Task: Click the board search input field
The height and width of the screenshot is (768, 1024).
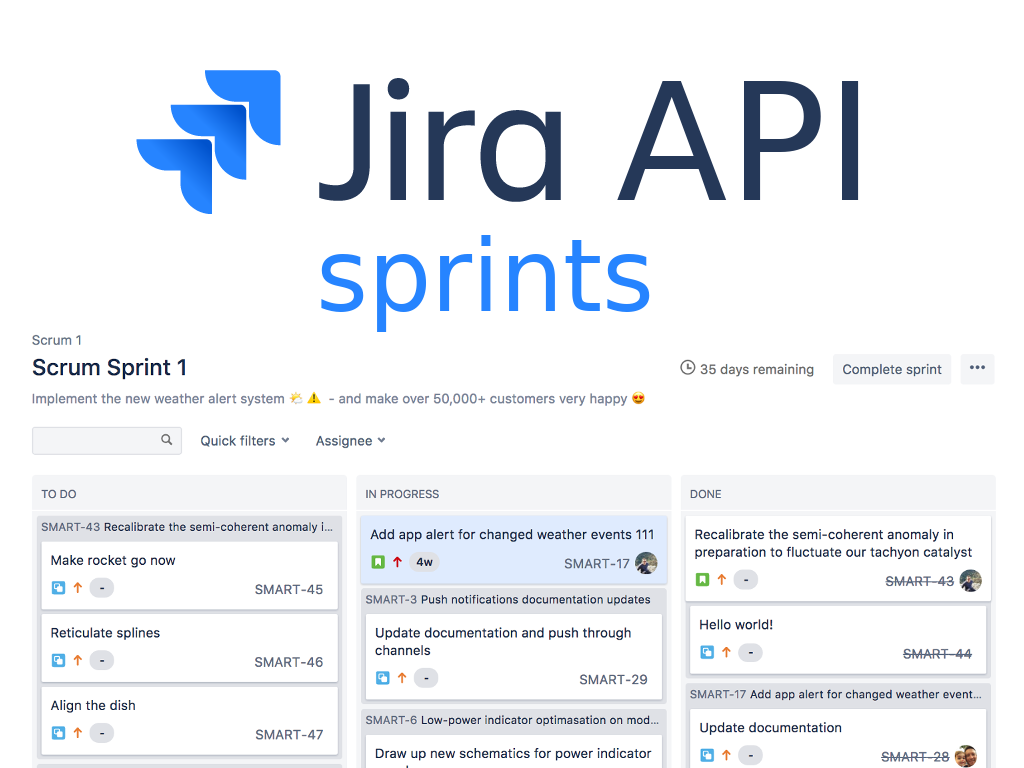Action: [x=95, y=440]
